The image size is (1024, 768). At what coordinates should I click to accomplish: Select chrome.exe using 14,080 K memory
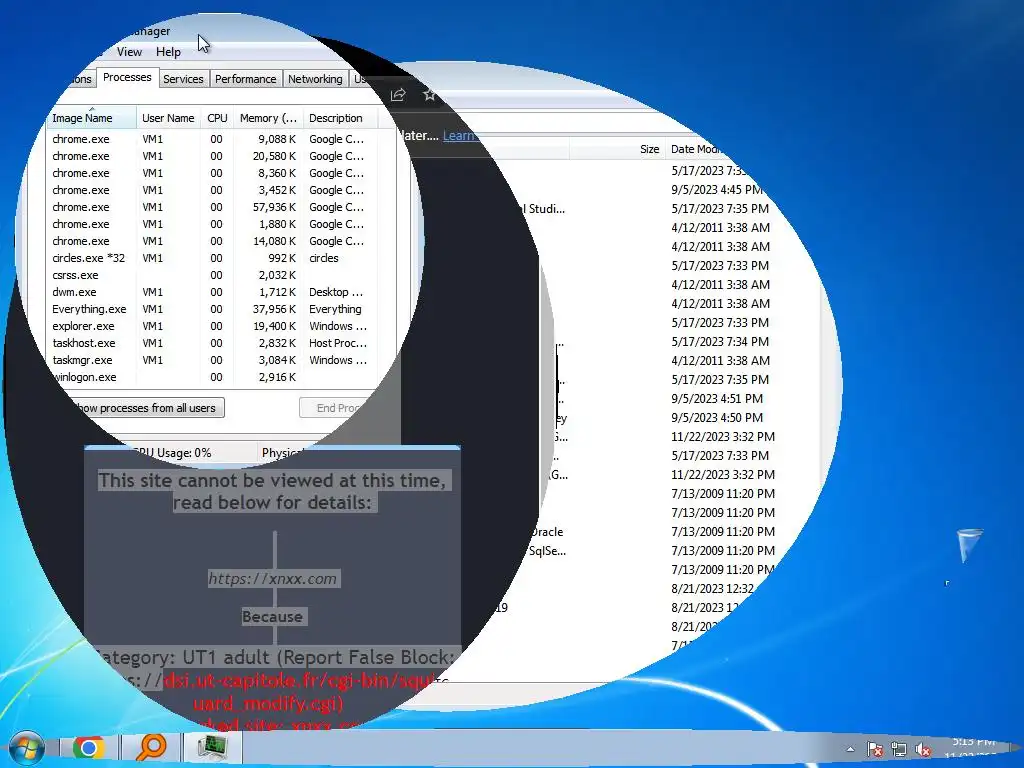[210, 241]
